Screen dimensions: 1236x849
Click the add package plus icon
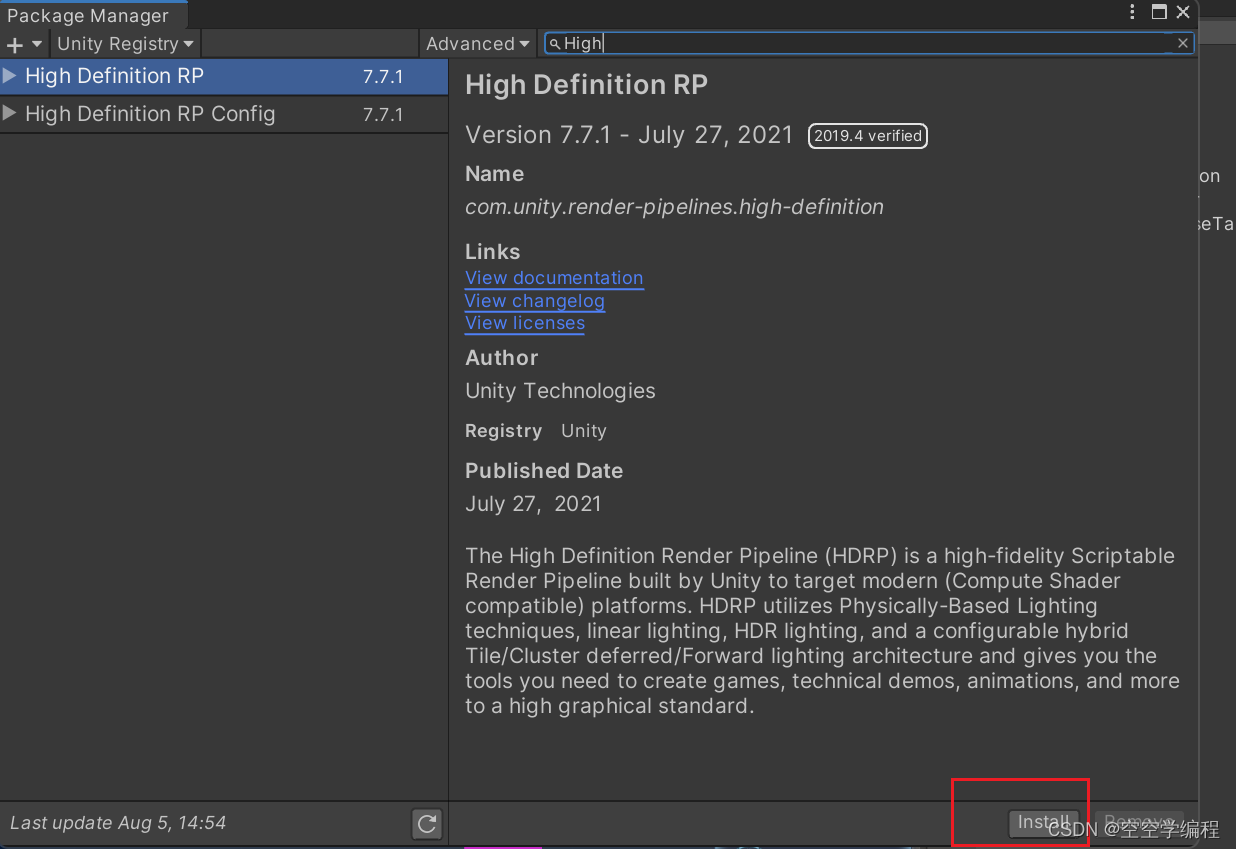click(14, 43)
